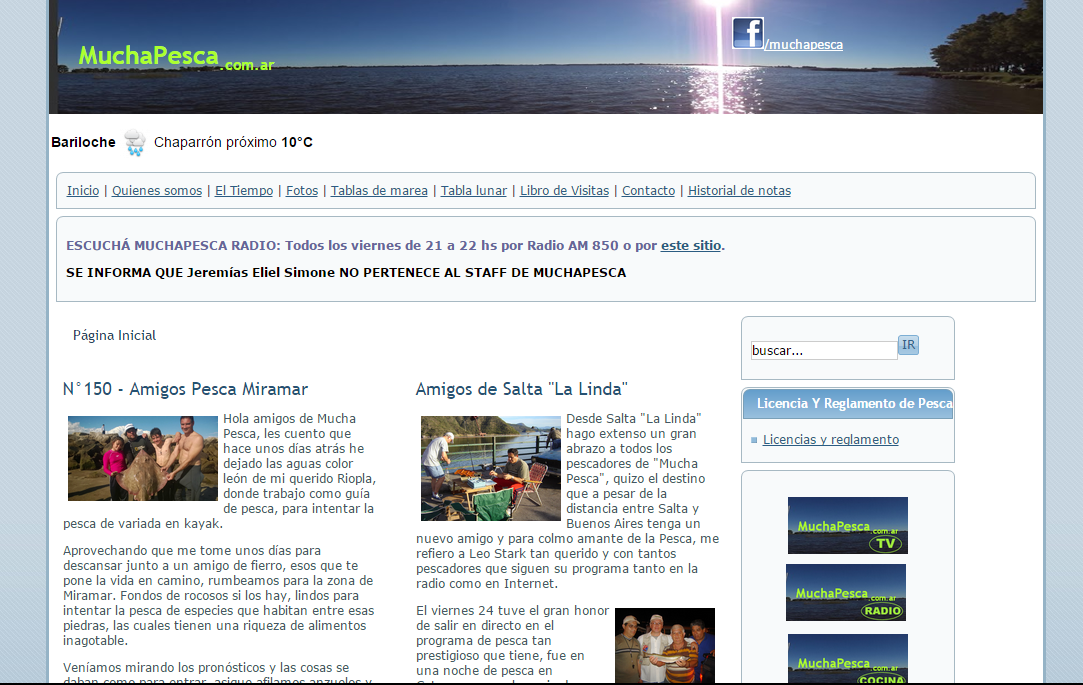Click the 'buscar...' search field
This screenshot has width=1083, height=685.
click(x=824, y=350)
